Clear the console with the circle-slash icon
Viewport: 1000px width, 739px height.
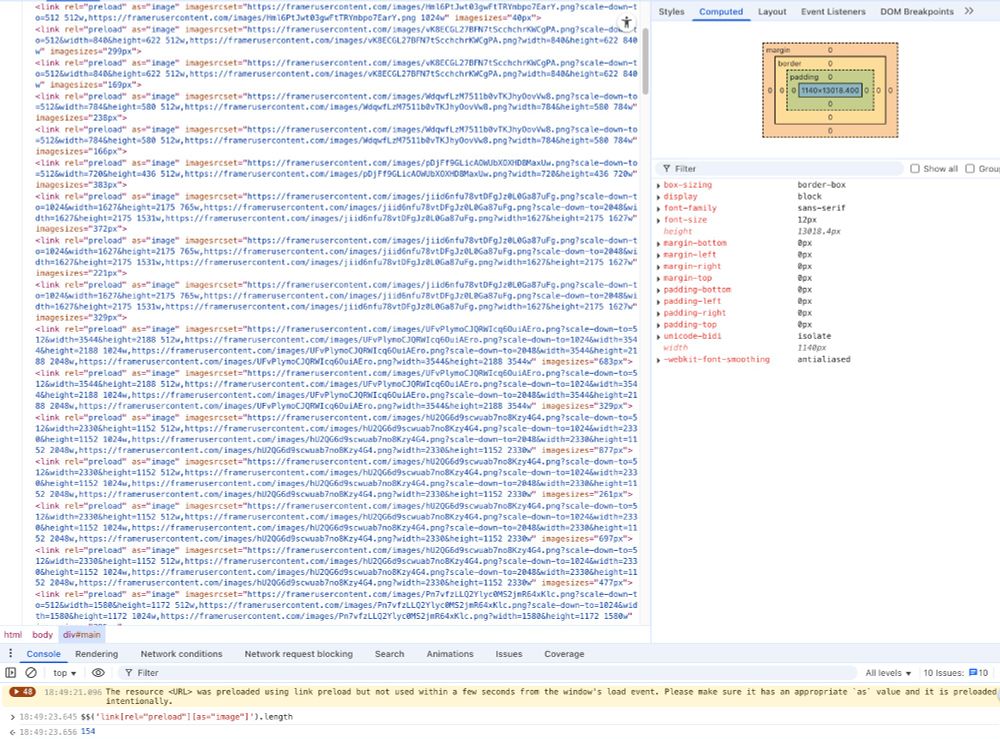click(x=31, y=673)
